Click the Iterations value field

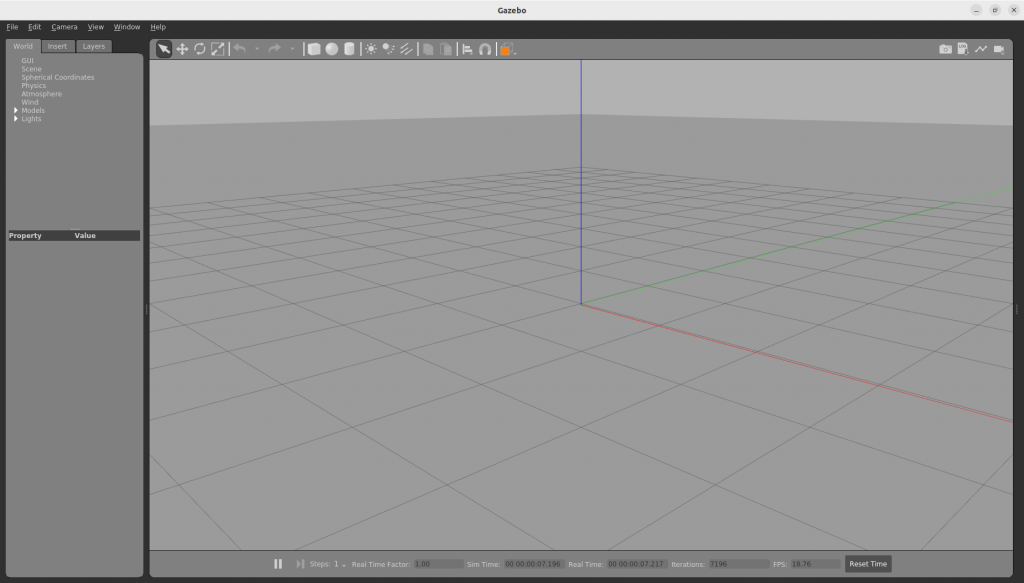point(739,564)
